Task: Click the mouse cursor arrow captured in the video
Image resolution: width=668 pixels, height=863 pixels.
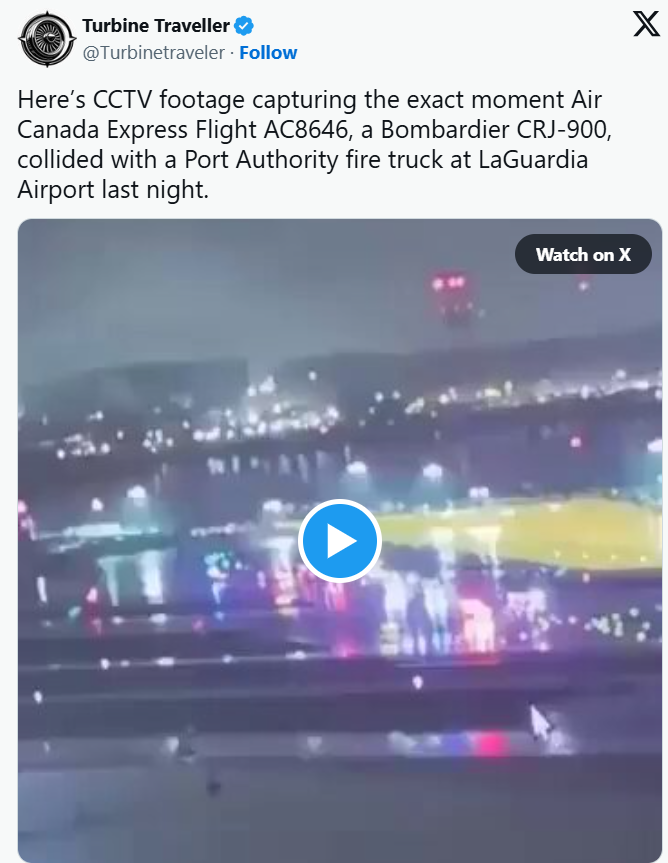Action: point(540,723)
